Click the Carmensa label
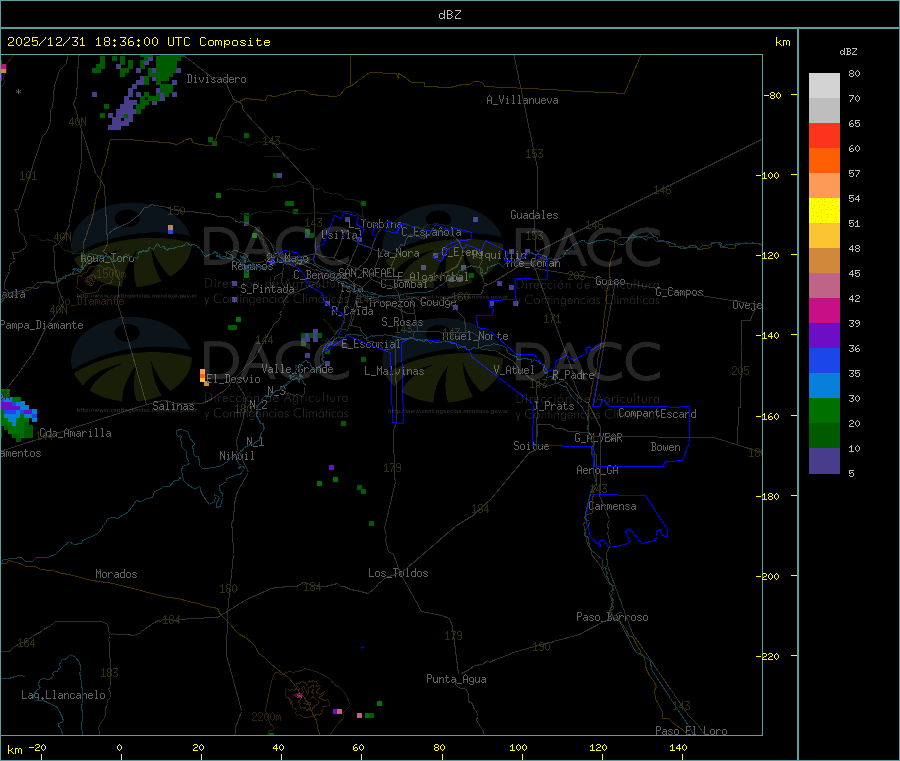900x761 pixels. click(612, 506)
